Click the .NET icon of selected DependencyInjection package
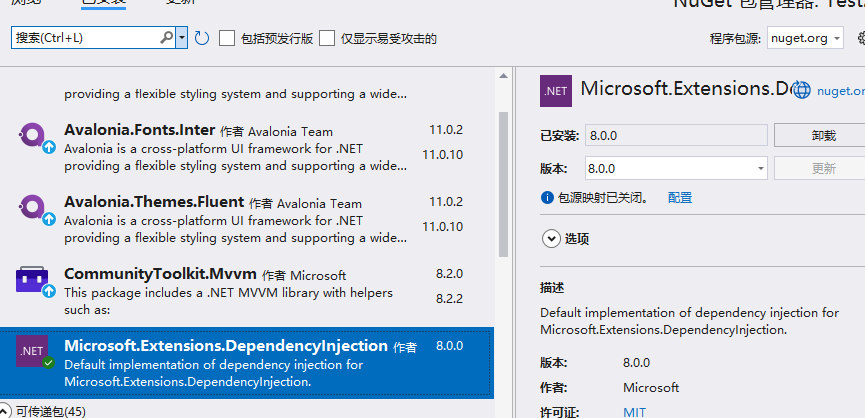Viewport: 865px width, 418px height. (x=32, y=353)
